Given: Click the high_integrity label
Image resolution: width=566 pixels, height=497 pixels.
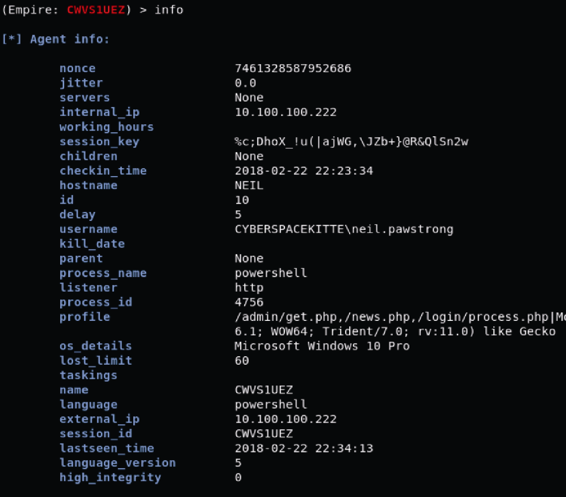Looking at the screenshot, I should pyautogui.click(x=110, y=478).
